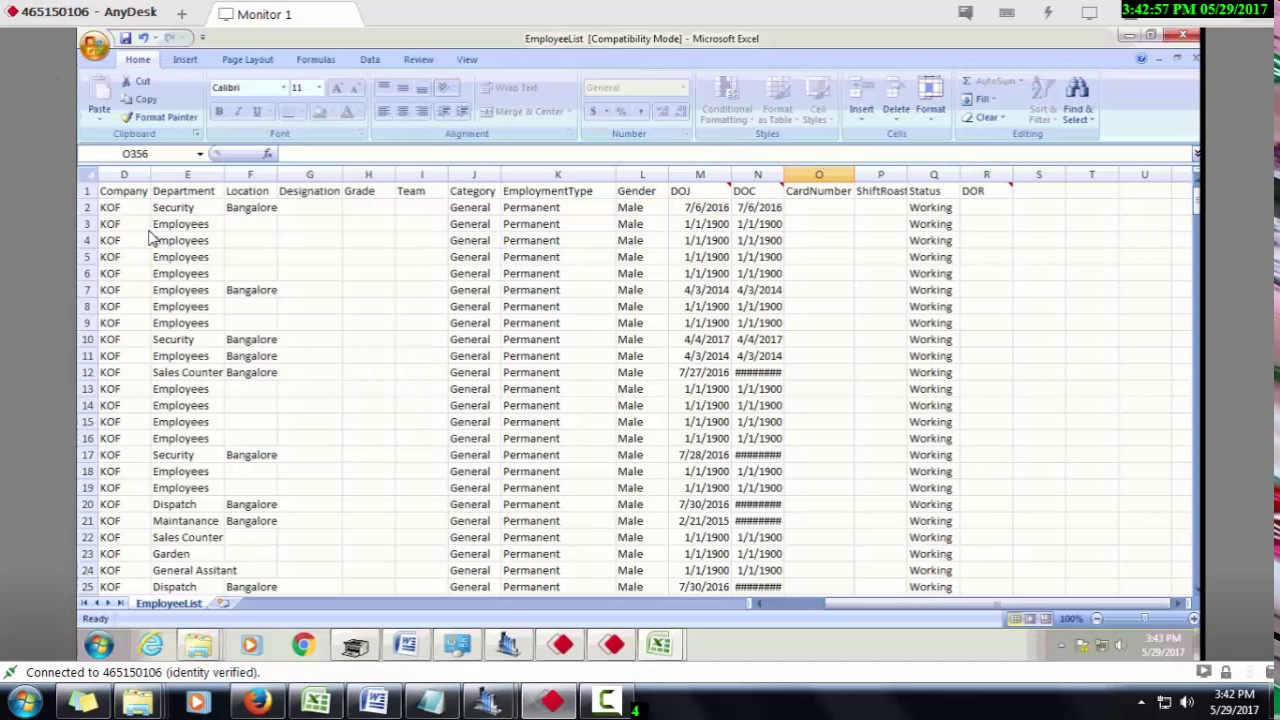Decrease font size with Shrink Font
This screenshot has height=720, width=1280.
point(354,88)
